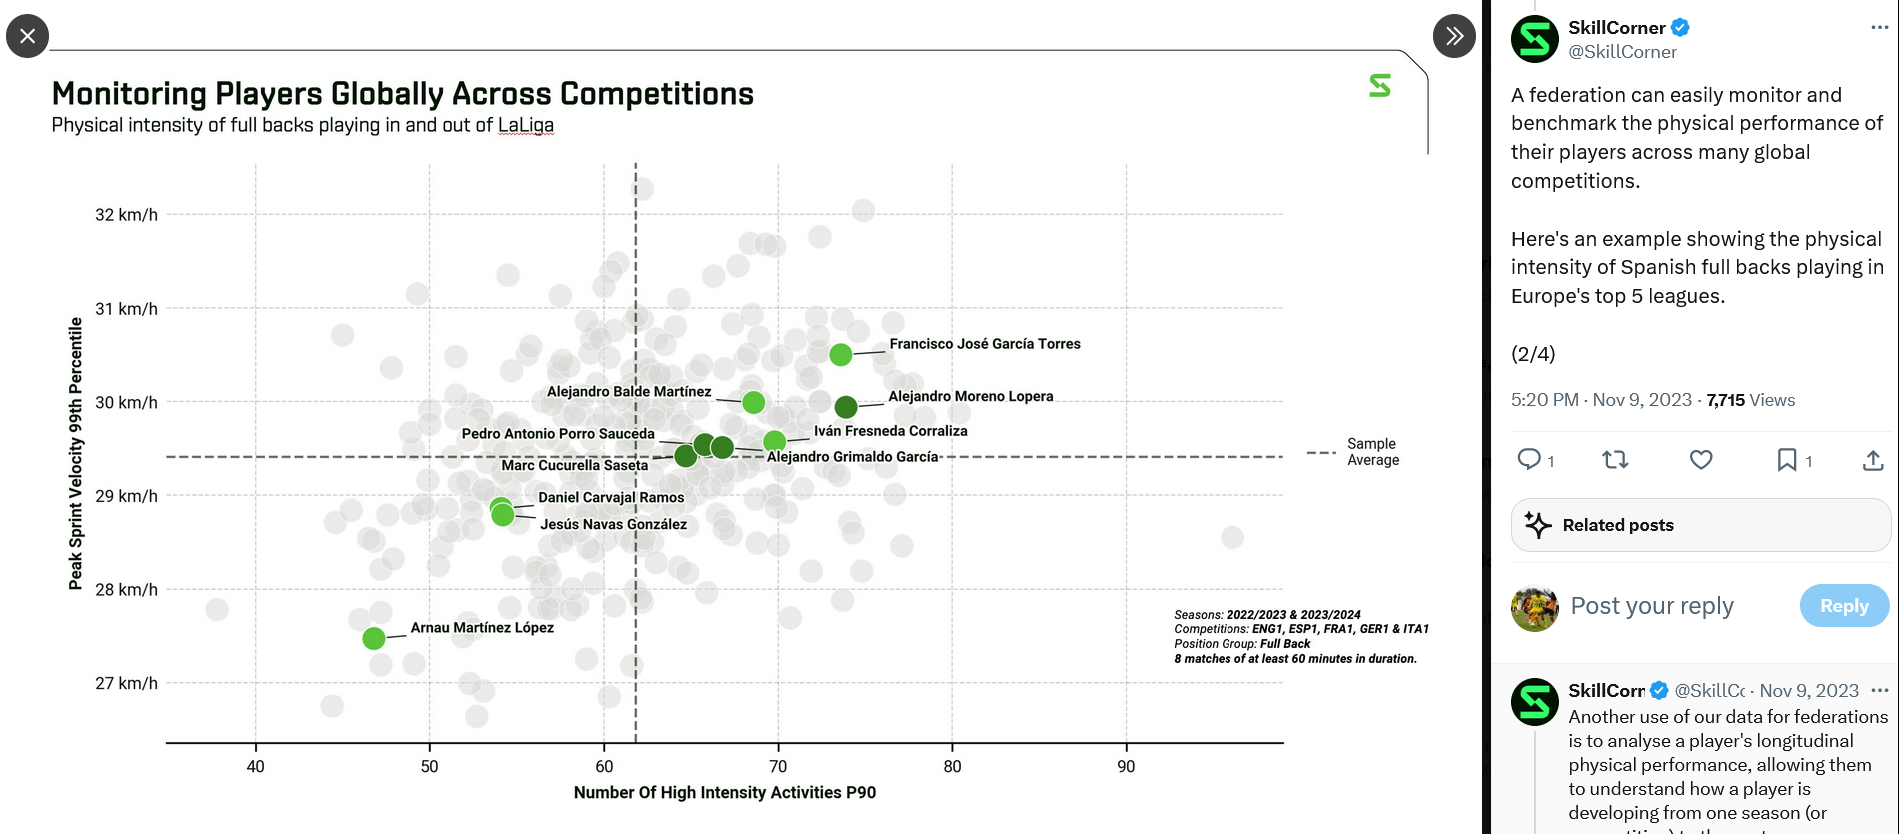Click your profile avatar beside reply box
The image size is (1899, 834).
[1535, 607]
